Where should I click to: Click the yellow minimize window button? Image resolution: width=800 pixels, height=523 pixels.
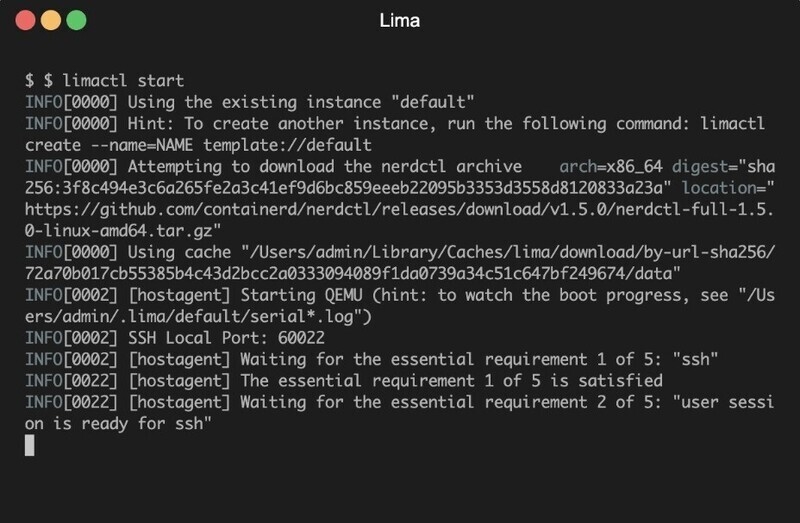tap(50, 20)
